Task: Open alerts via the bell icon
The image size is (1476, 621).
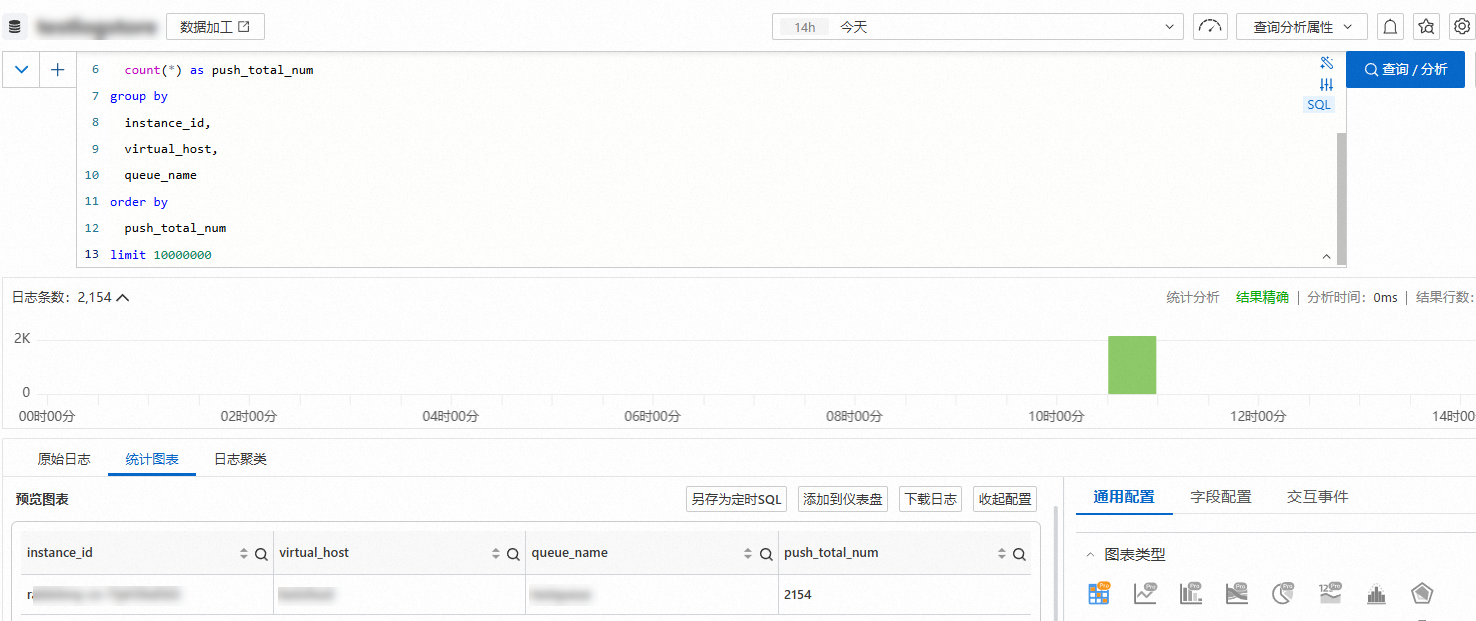Action: (1390, 27)
